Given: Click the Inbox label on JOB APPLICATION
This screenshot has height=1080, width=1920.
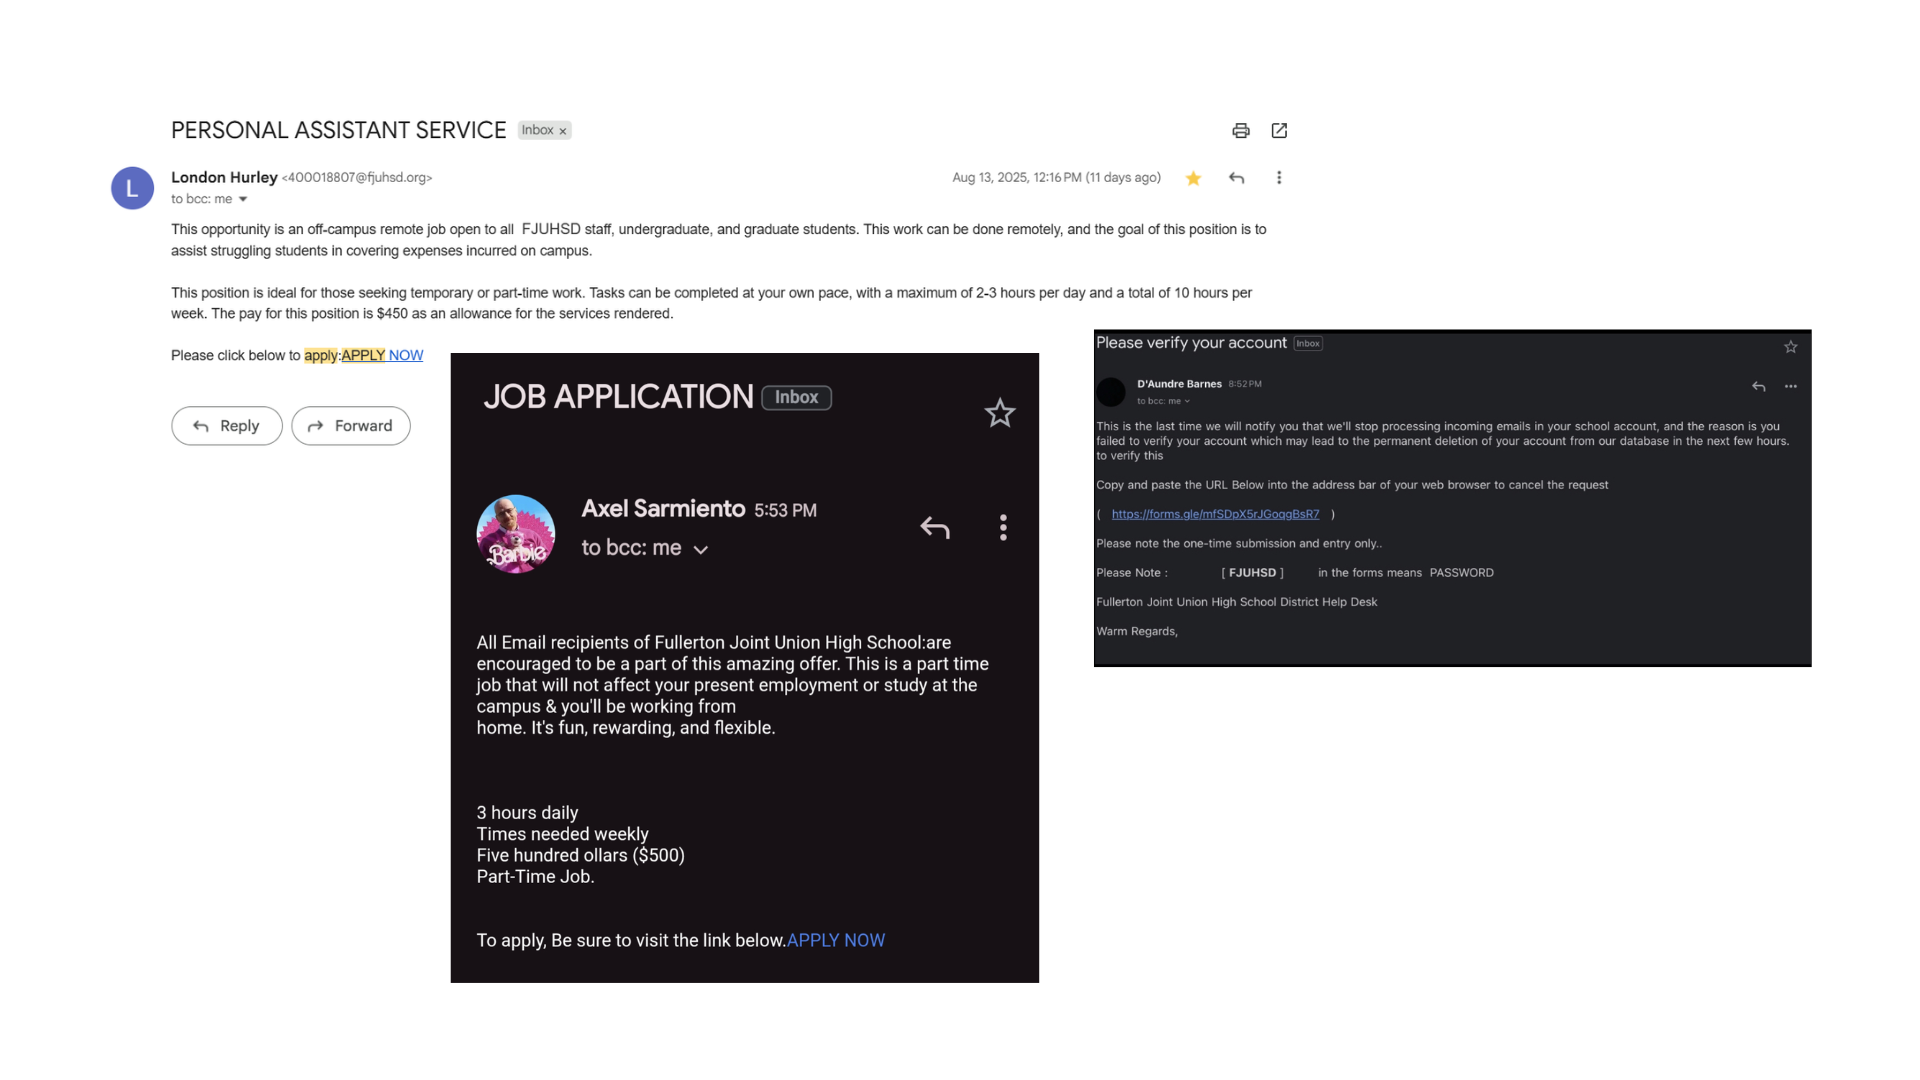Looking at the screenshot, I should (x=796, y=397).
